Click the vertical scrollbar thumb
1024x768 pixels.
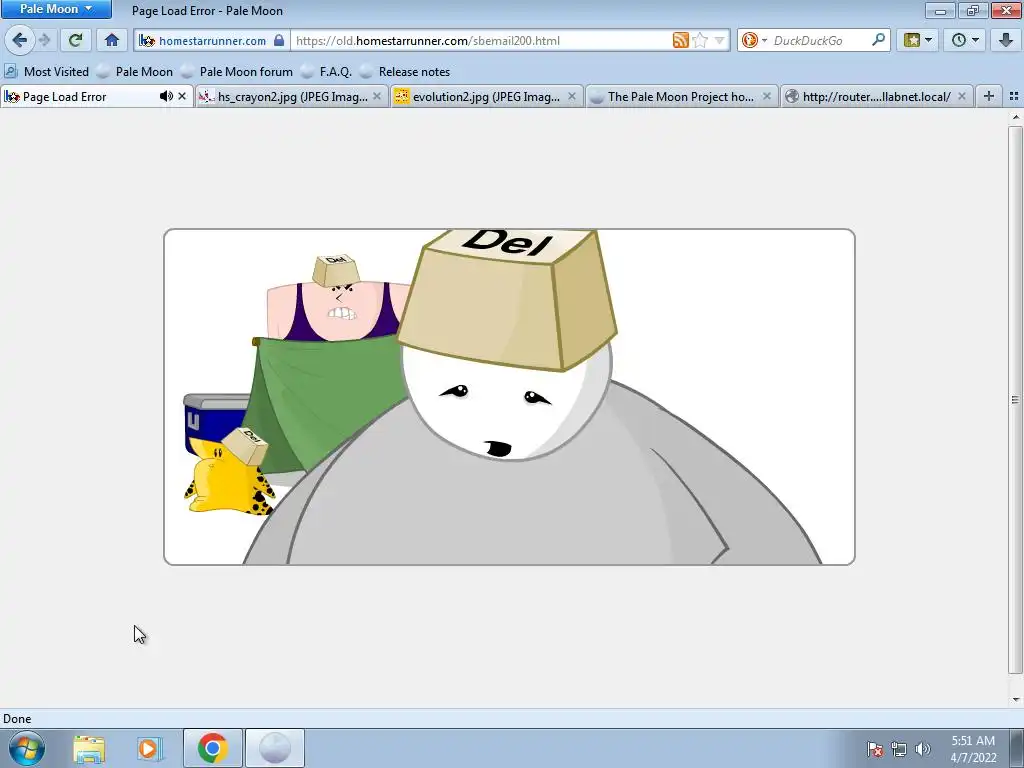[x=1015, y=400]
